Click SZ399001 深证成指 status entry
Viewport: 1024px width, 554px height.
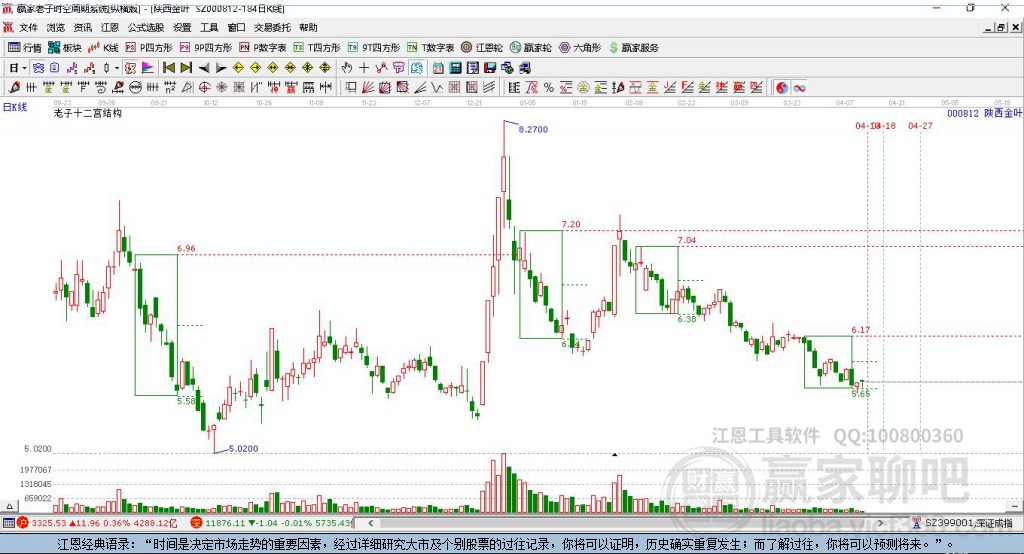(x=968, y=523)
